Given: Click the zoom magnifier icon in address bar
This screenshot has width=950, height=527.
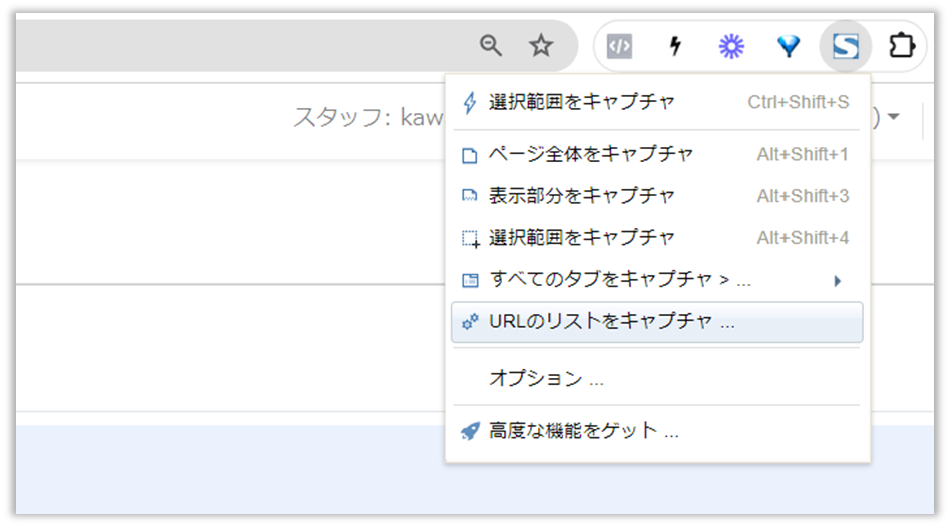Looking at the screenshot, I should tap(491, 45).
